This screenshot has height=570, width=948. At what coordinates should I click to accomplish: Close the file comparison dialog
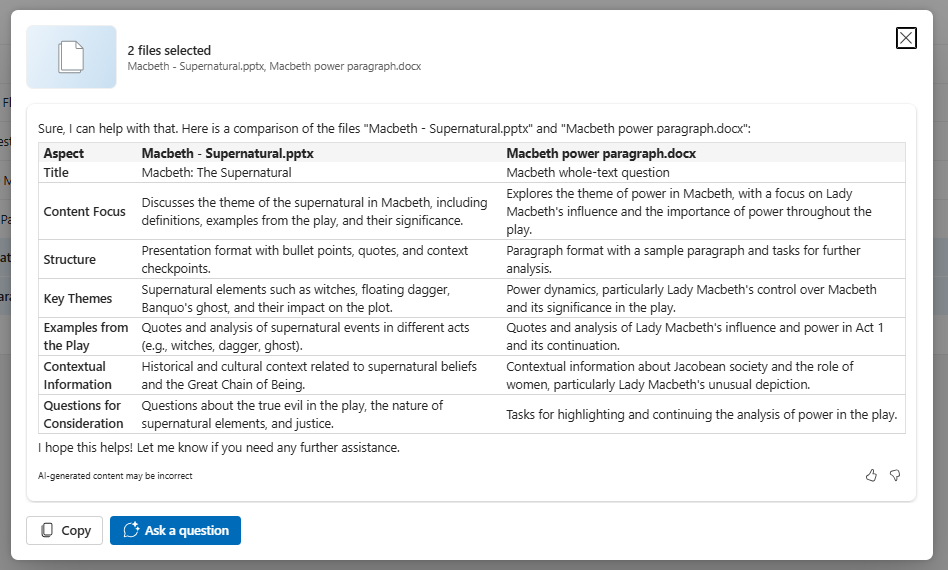tap(906, 38)
